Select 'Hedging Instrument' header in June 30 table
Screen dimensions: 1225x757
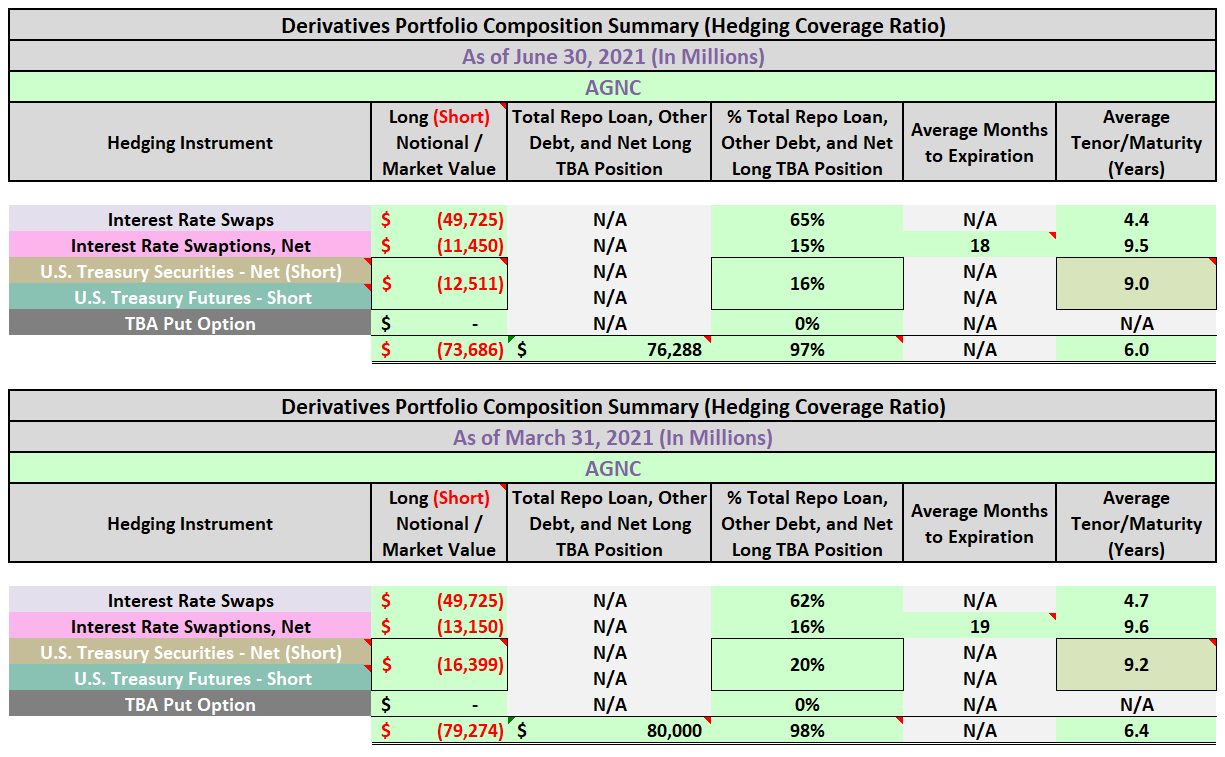pyautogui.click(x=190, y=143)
